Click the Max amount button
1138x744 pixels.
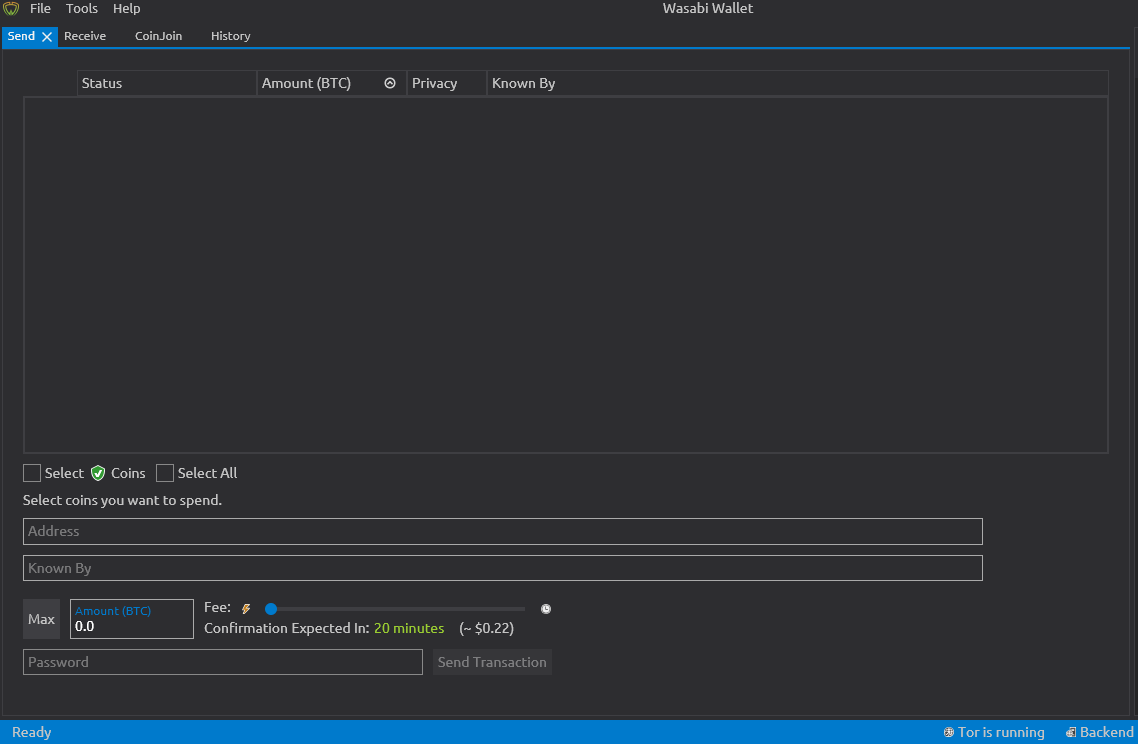(x=41, y=619)
